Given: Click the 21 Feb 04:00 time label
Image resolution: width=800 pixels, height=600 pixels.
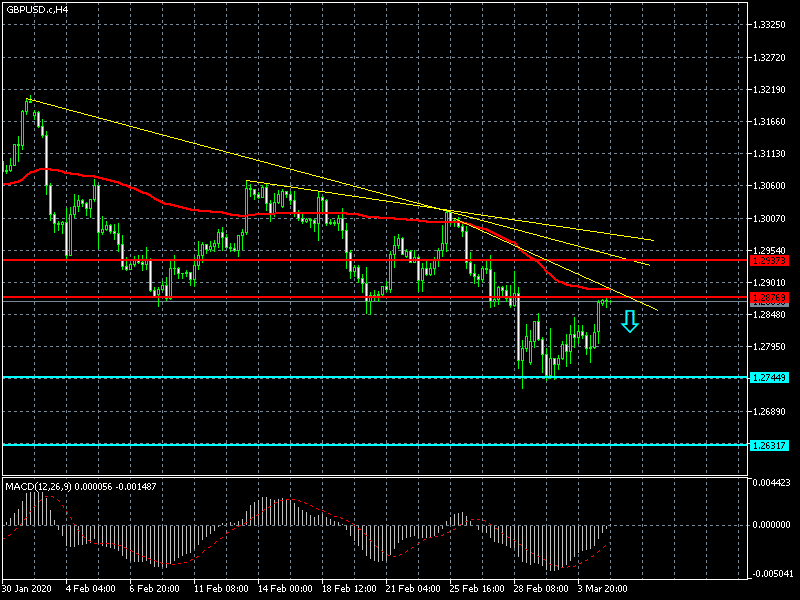Looking at the screenshot, I should 411,590.
